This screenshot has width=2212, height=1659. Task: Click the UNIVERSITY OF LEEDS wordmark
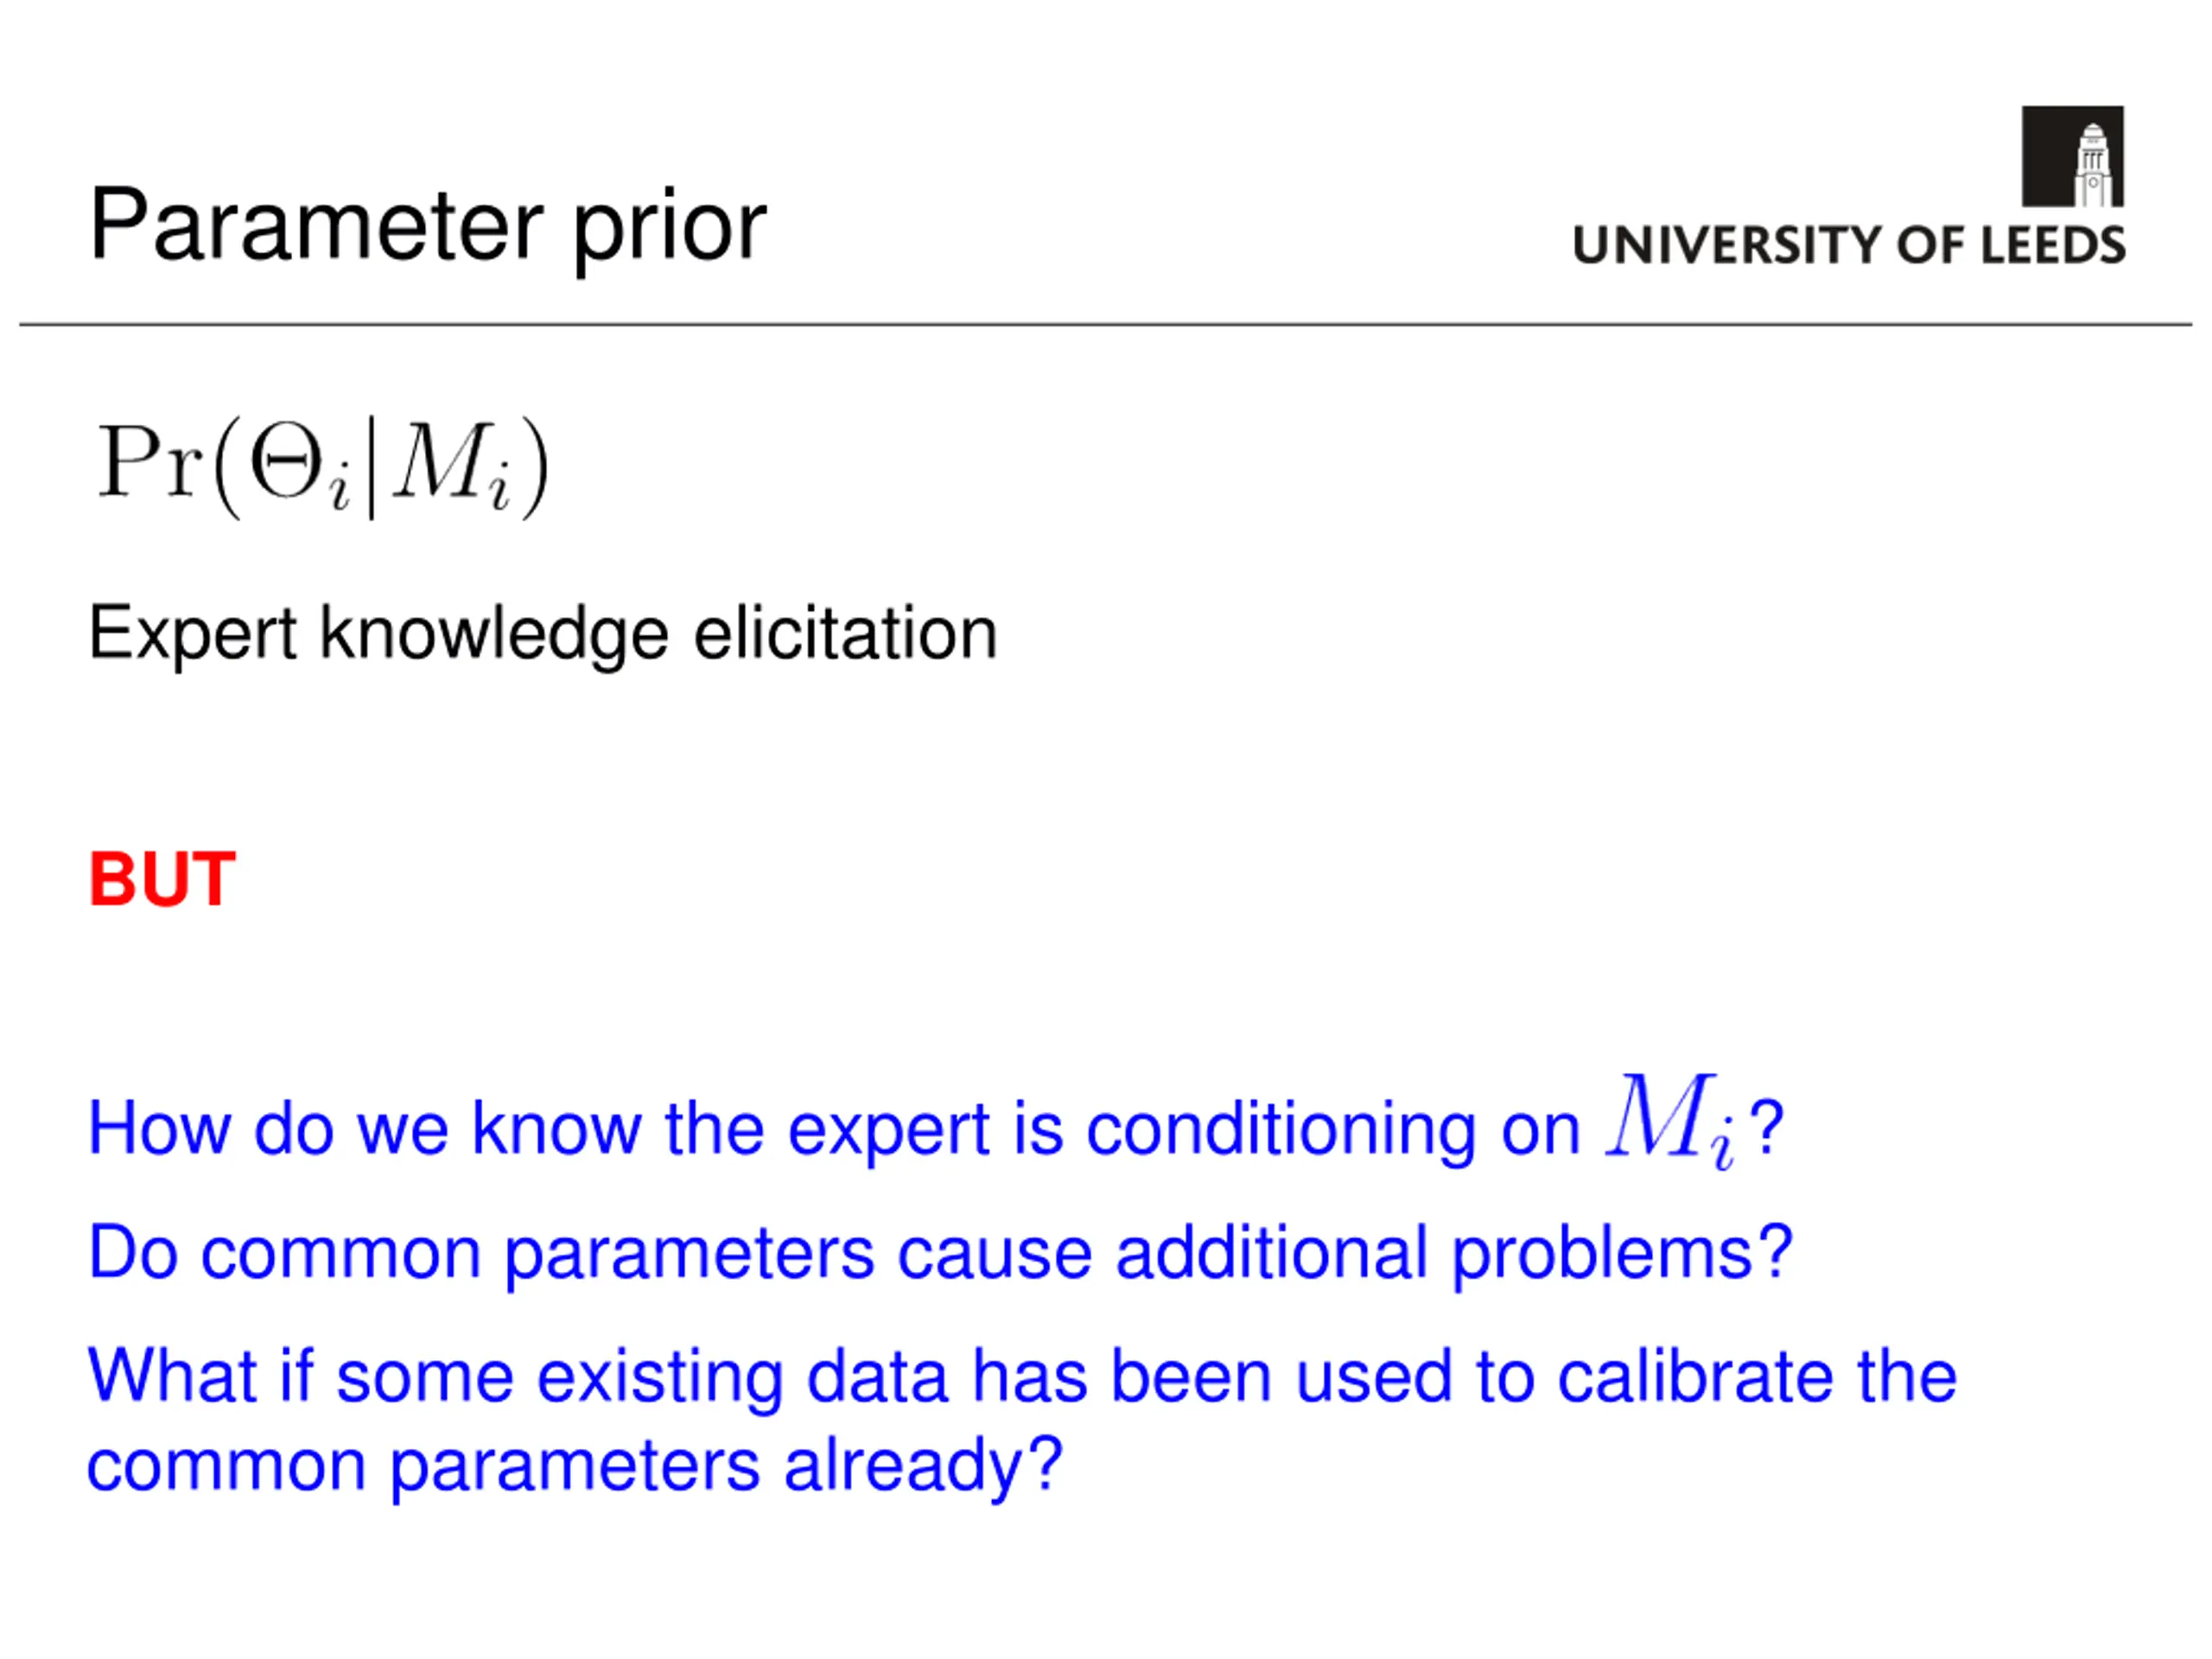tap(1849, 245)
